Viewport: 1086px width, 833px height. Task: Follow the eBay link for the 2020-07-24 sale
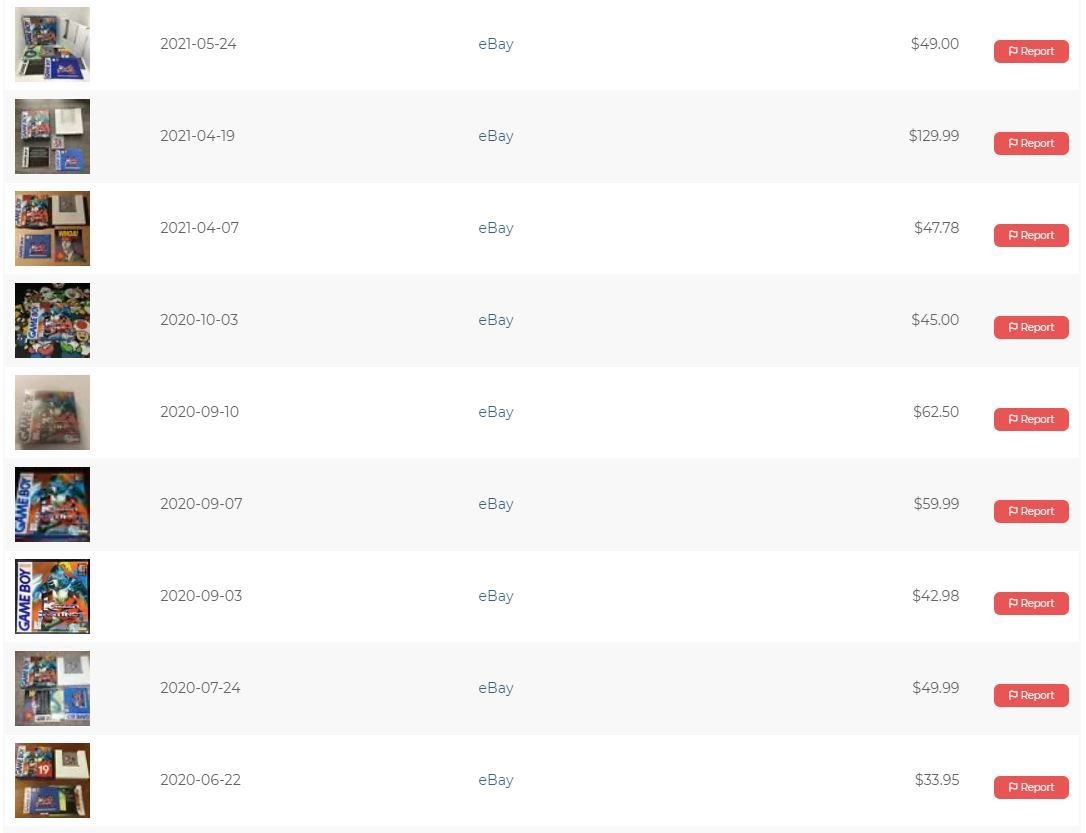pos(495,688)
